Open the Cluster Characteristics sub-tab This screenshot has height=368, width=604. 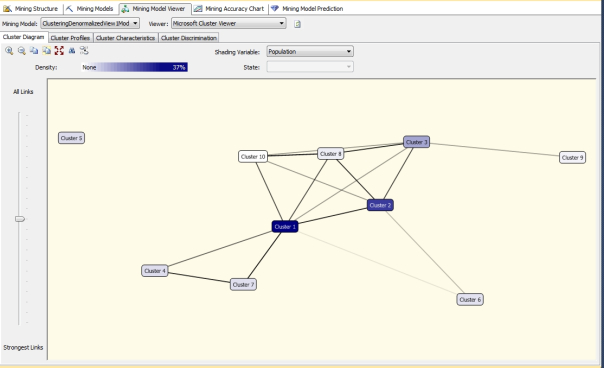[x=125, y=38]
